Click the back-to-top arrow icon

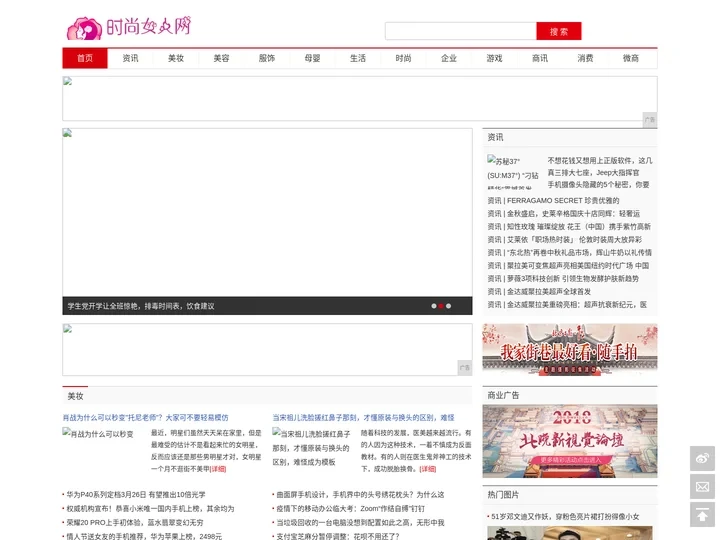pos(702,515)
